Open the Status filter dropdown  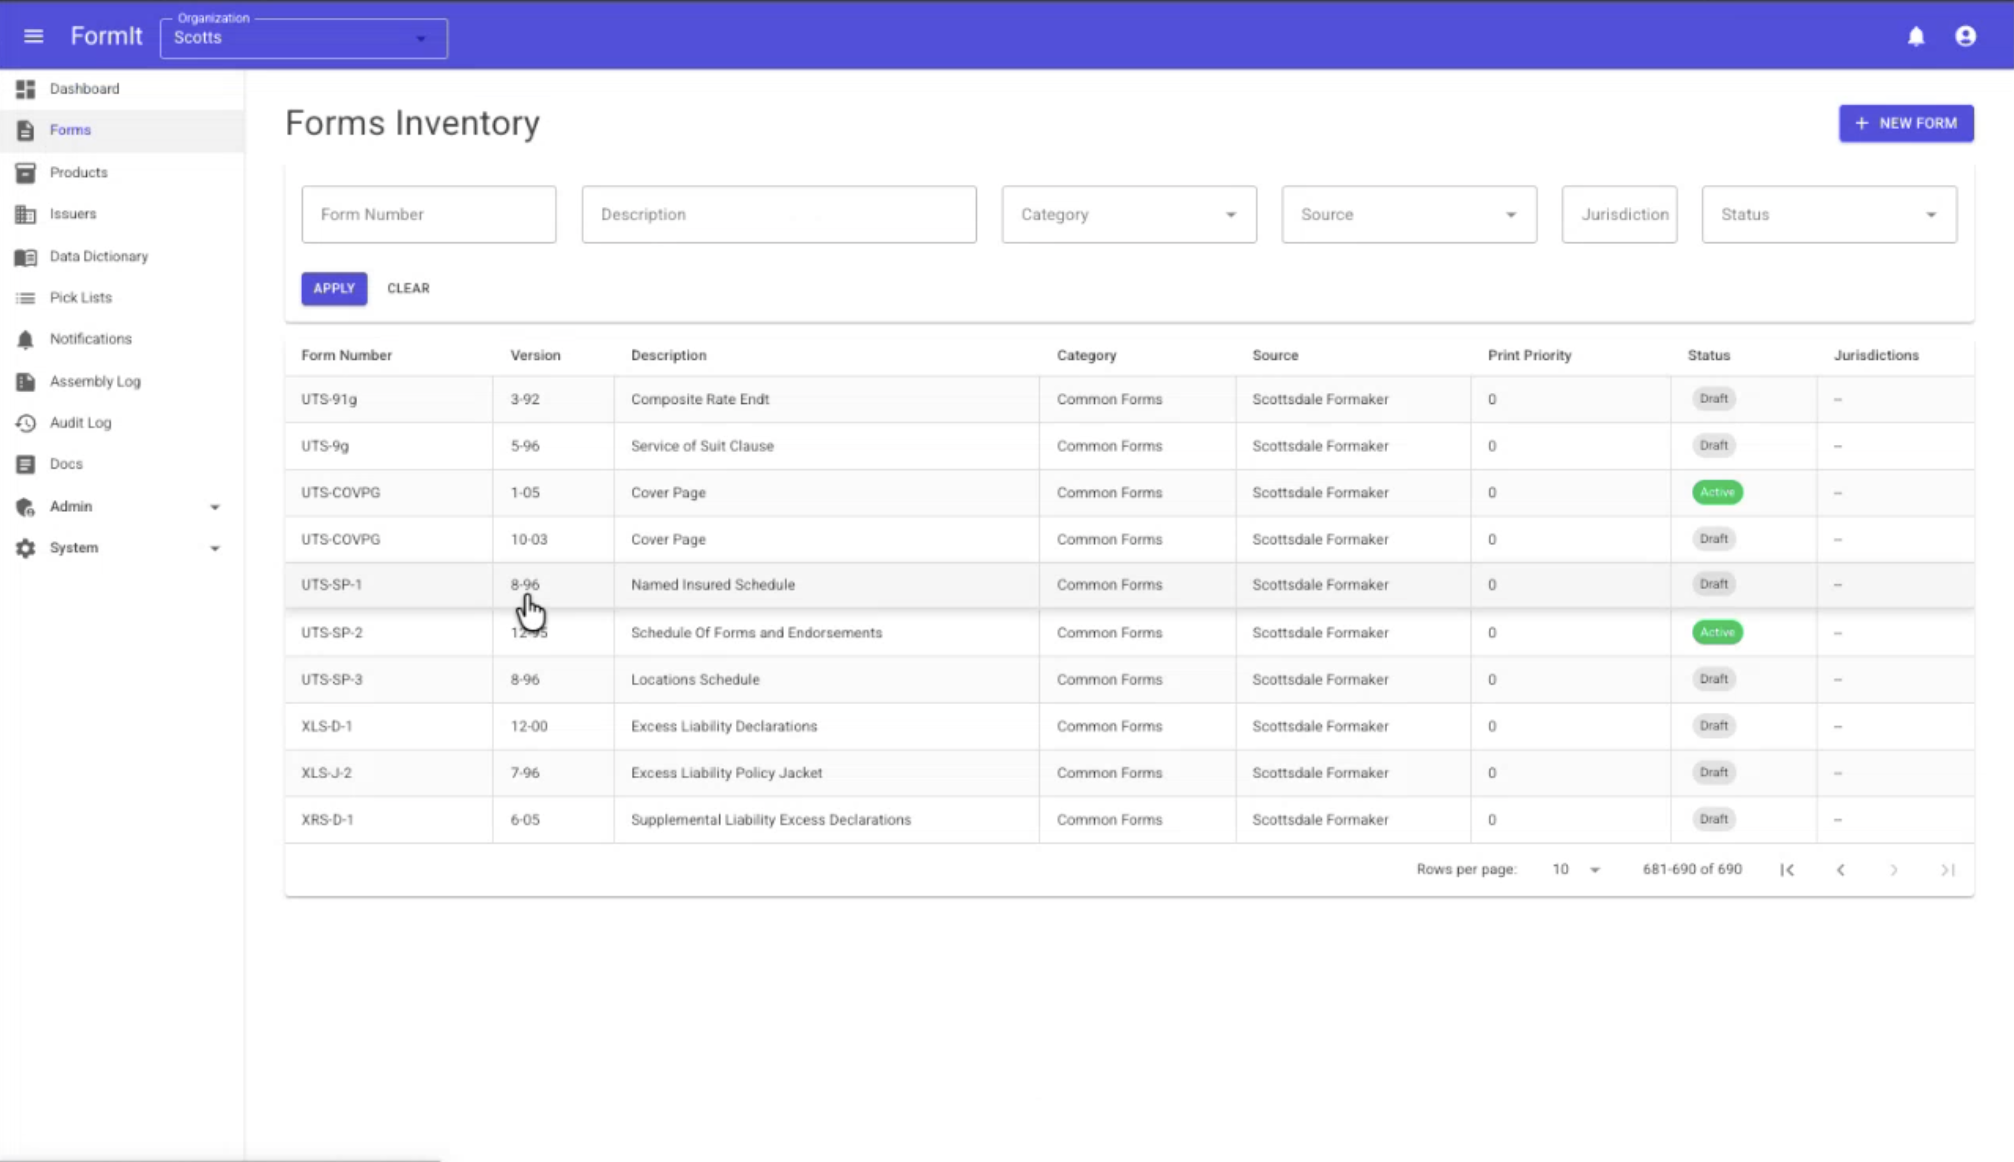pyautogui.click(x=1829, y=214)
